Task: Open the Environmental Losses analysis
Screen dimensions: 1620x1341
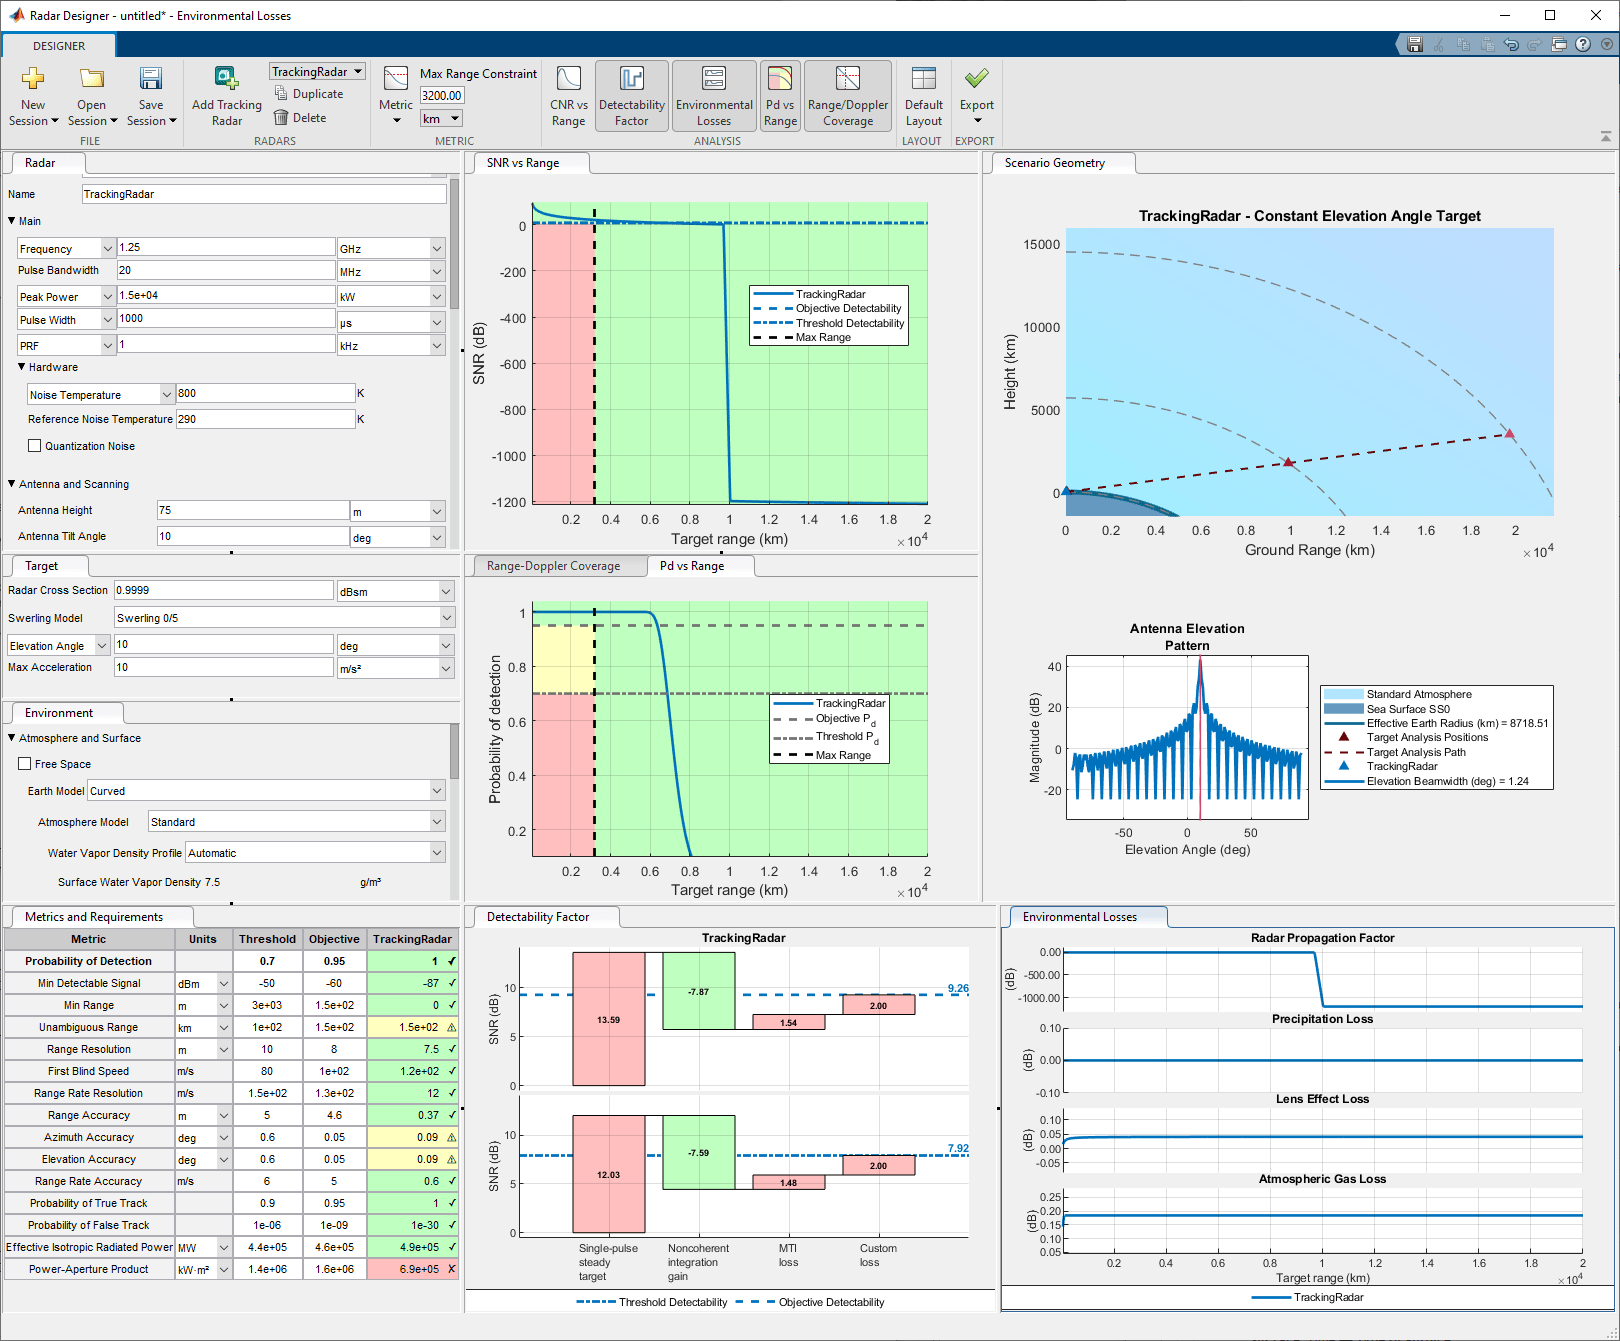Action: click(x=714, y=96)
